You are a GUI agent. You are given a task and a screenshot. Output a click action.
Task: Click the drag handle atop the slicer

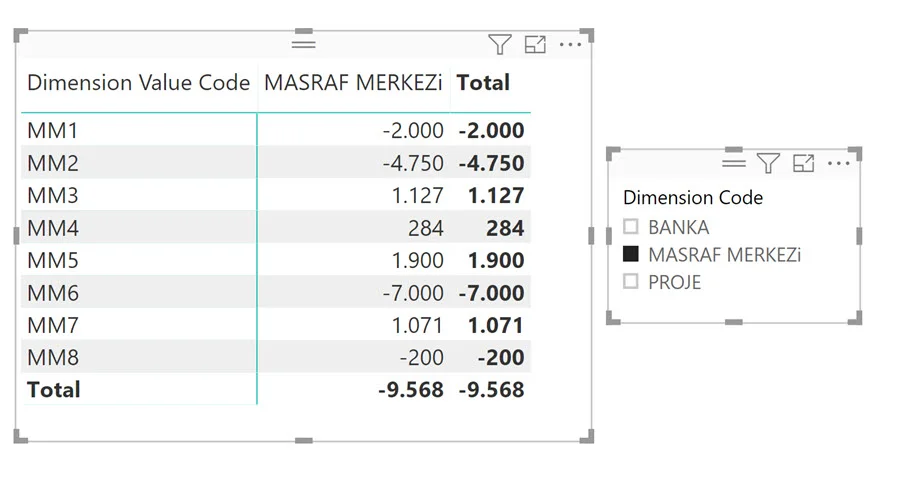pyautogui.click(x=734, y=163)
